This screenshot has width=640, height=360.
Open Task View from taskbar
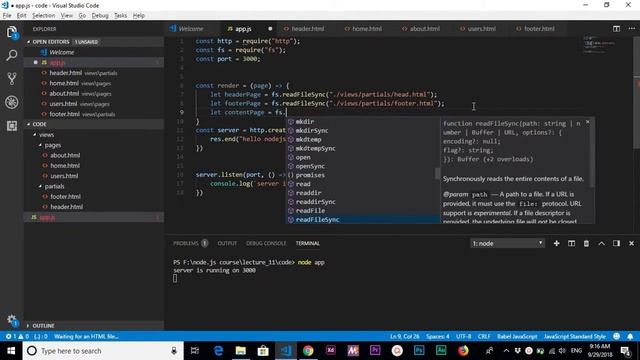195,351
